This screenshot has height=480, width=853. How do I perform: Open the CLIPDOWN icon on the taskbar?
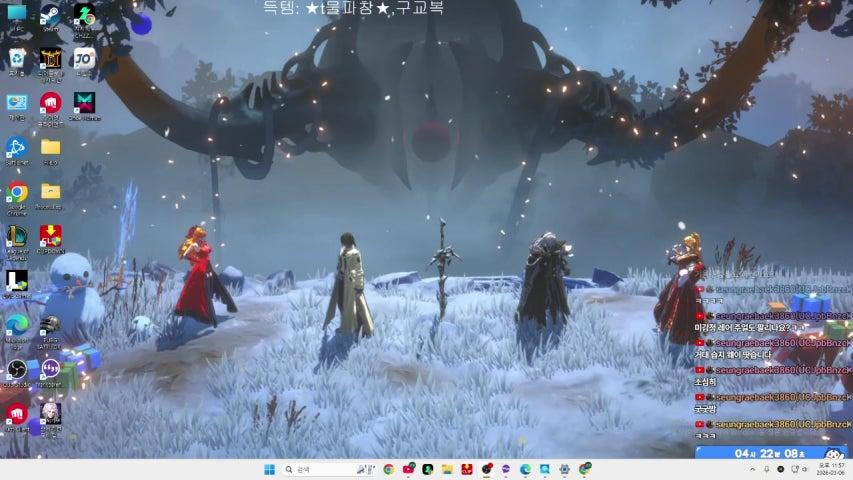[467, 469]
